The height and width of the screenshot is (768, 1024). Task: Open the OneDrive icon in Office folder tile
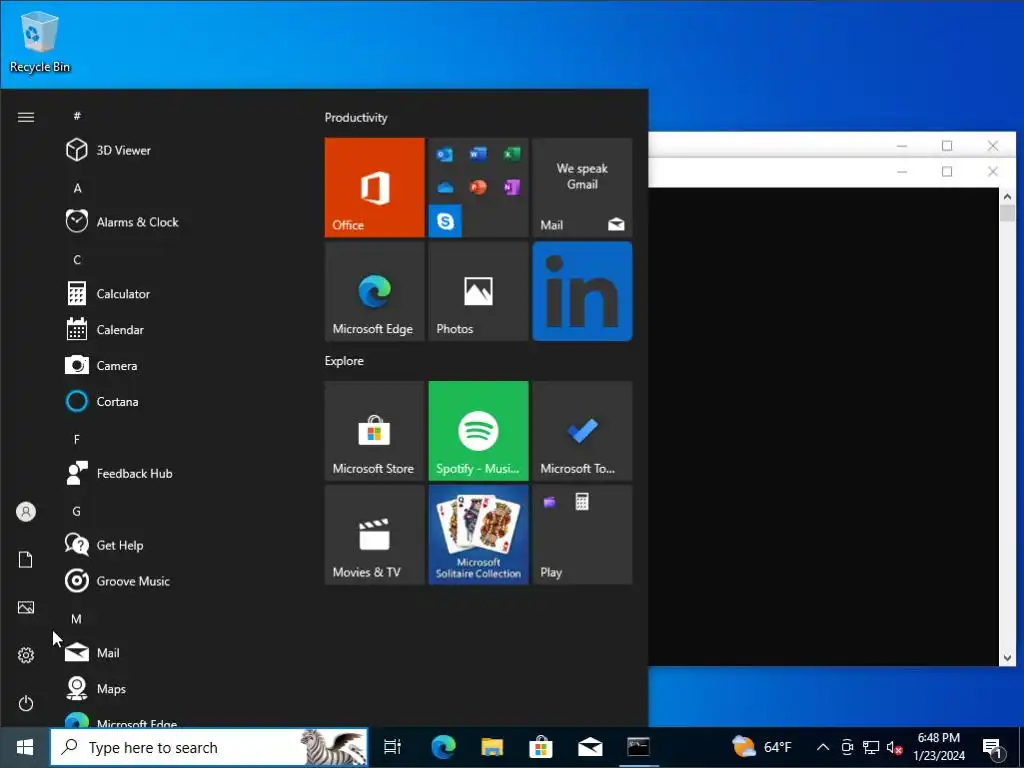[445, 187]
